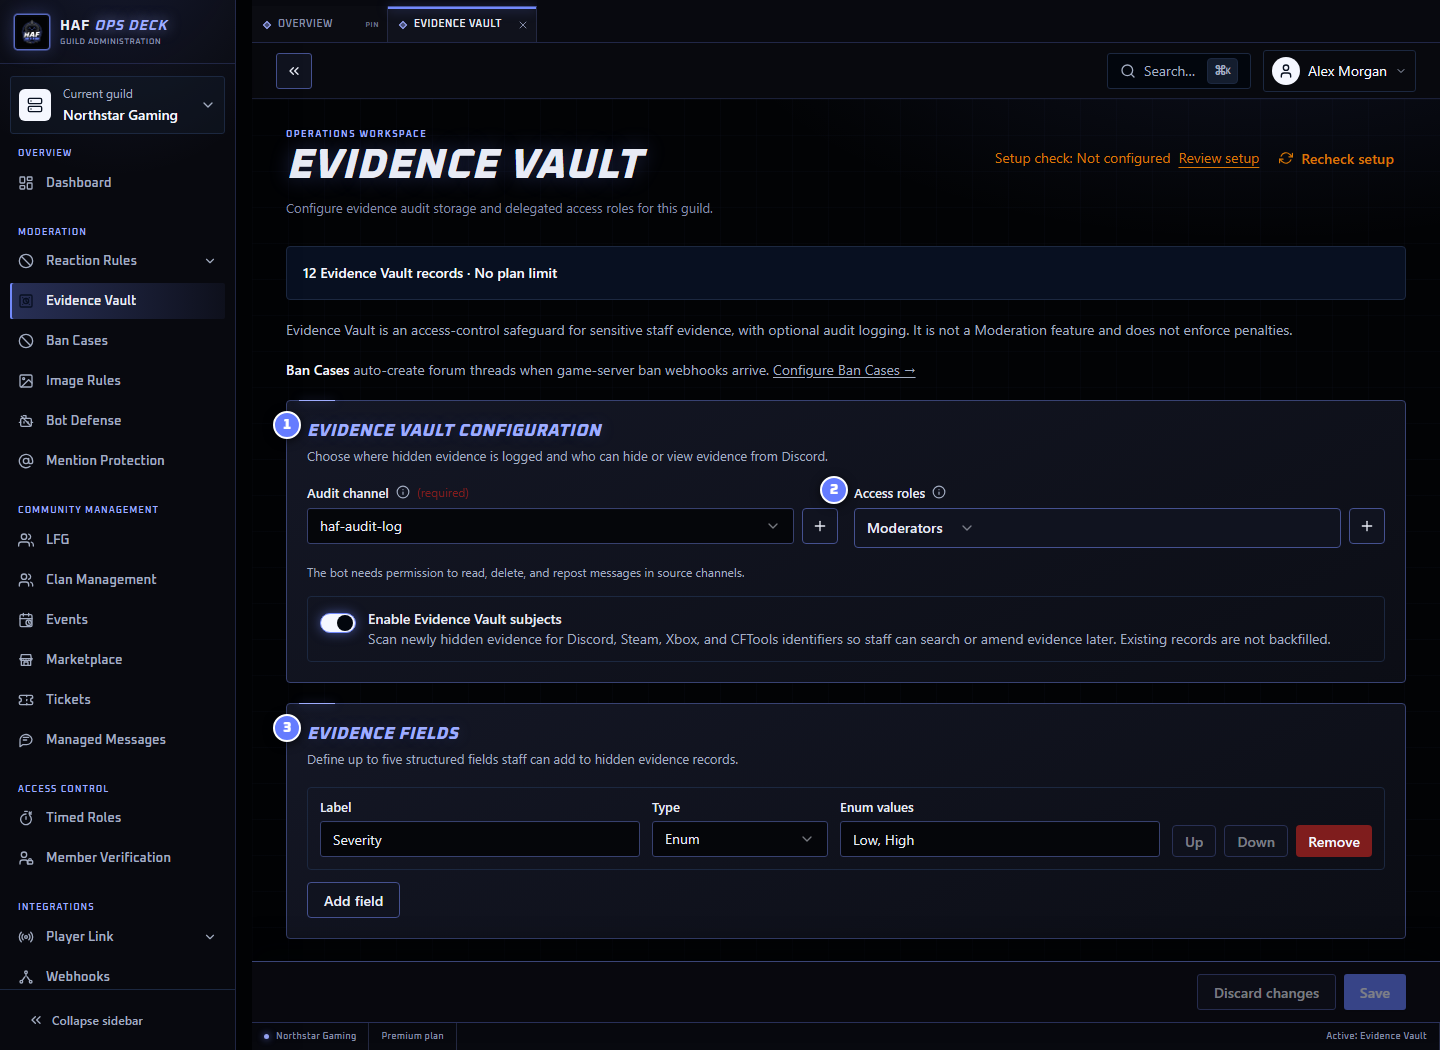The image size is (1440, 1050).
Task: Open Evidence Vault in sidebar menu
Action: (118, 301)
